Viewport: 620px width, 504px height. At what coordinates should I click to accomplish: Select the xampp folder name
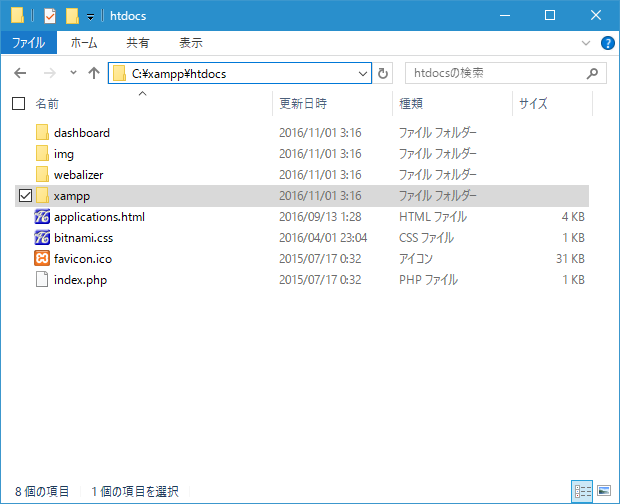click(72, 196)
